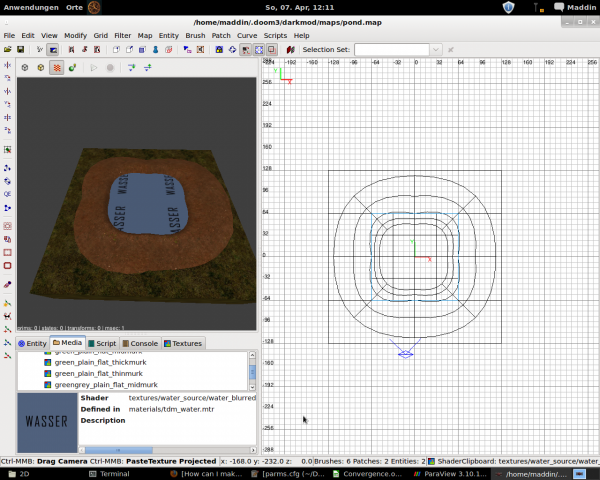The width and height of the screenshot is (600, 480).
Task: Switch to the Script tab
Action: [x=102, y=343]
